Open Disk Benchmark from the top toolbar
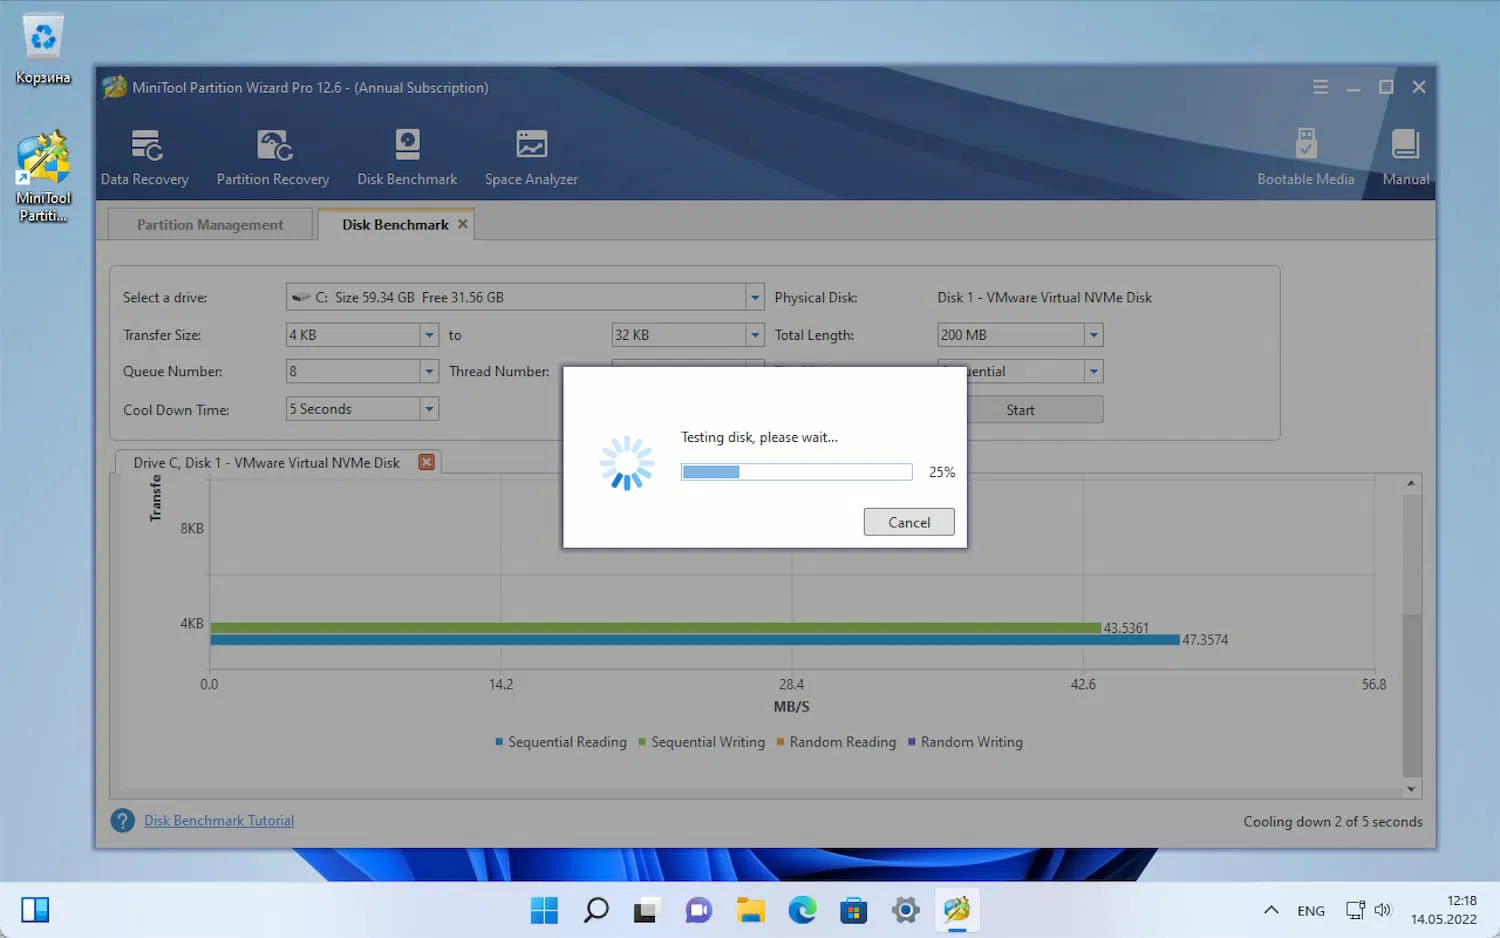 407,158
